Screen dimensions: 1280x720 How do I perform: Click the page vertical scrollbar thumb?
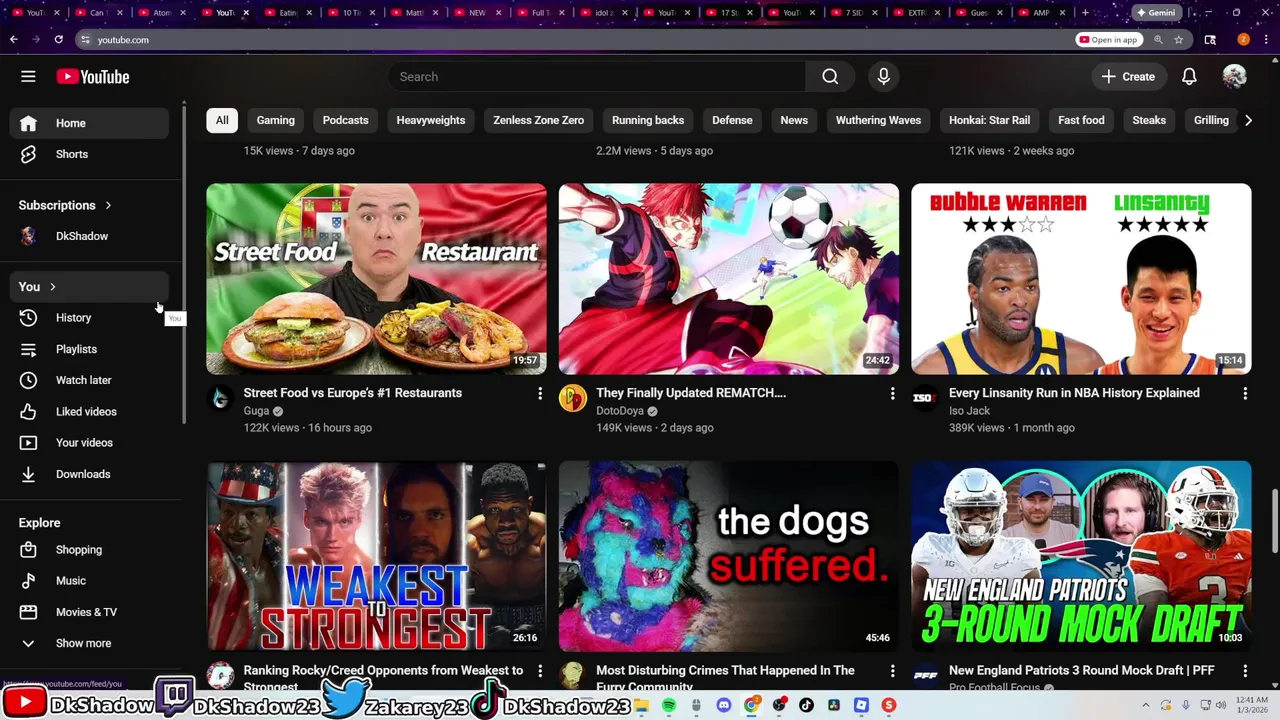click(1274, 520)
